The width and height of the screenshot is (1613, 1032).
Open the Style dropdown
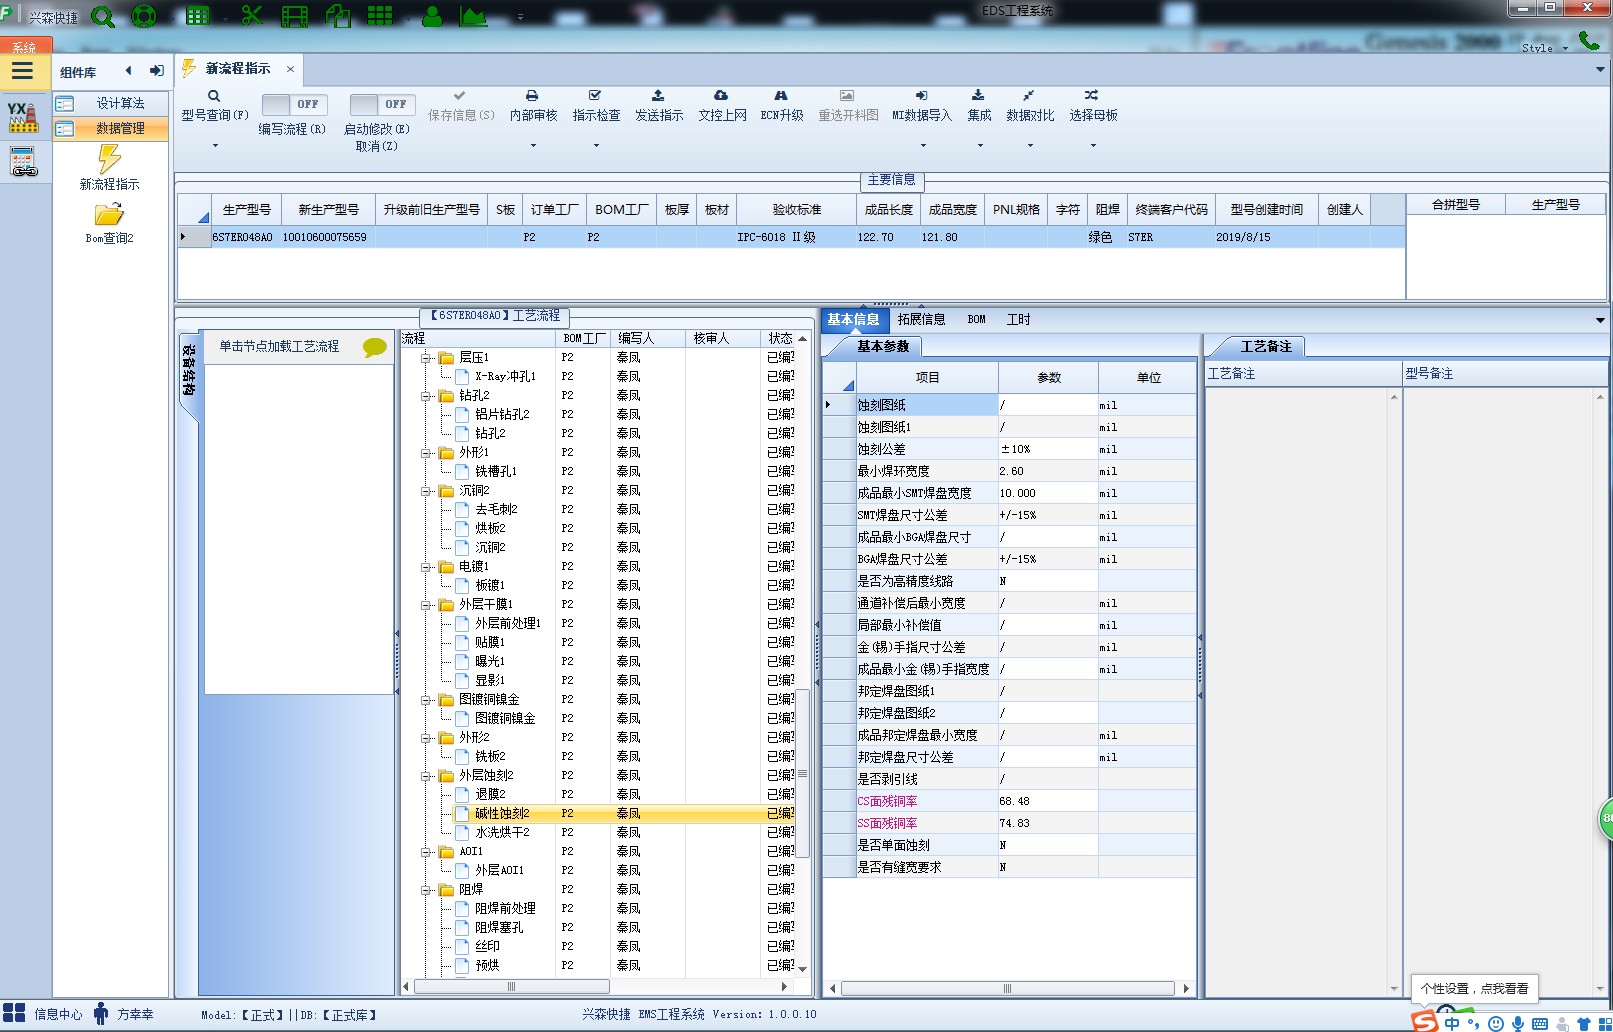pos(1545,48)
